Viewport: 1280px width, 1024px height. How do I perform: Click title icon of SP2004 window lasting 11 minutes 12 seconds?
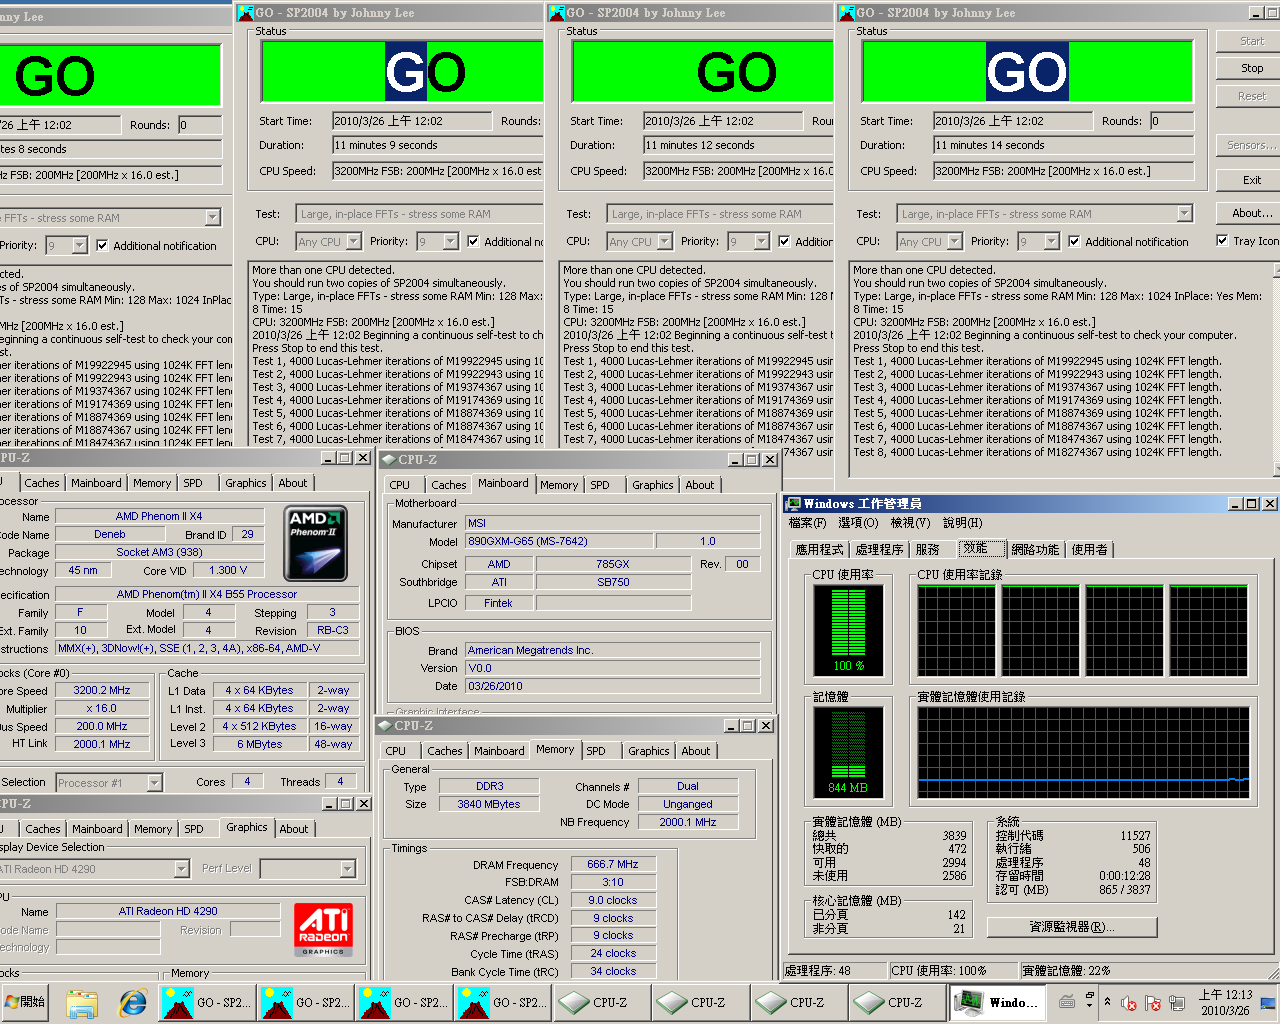pos(556,12)
